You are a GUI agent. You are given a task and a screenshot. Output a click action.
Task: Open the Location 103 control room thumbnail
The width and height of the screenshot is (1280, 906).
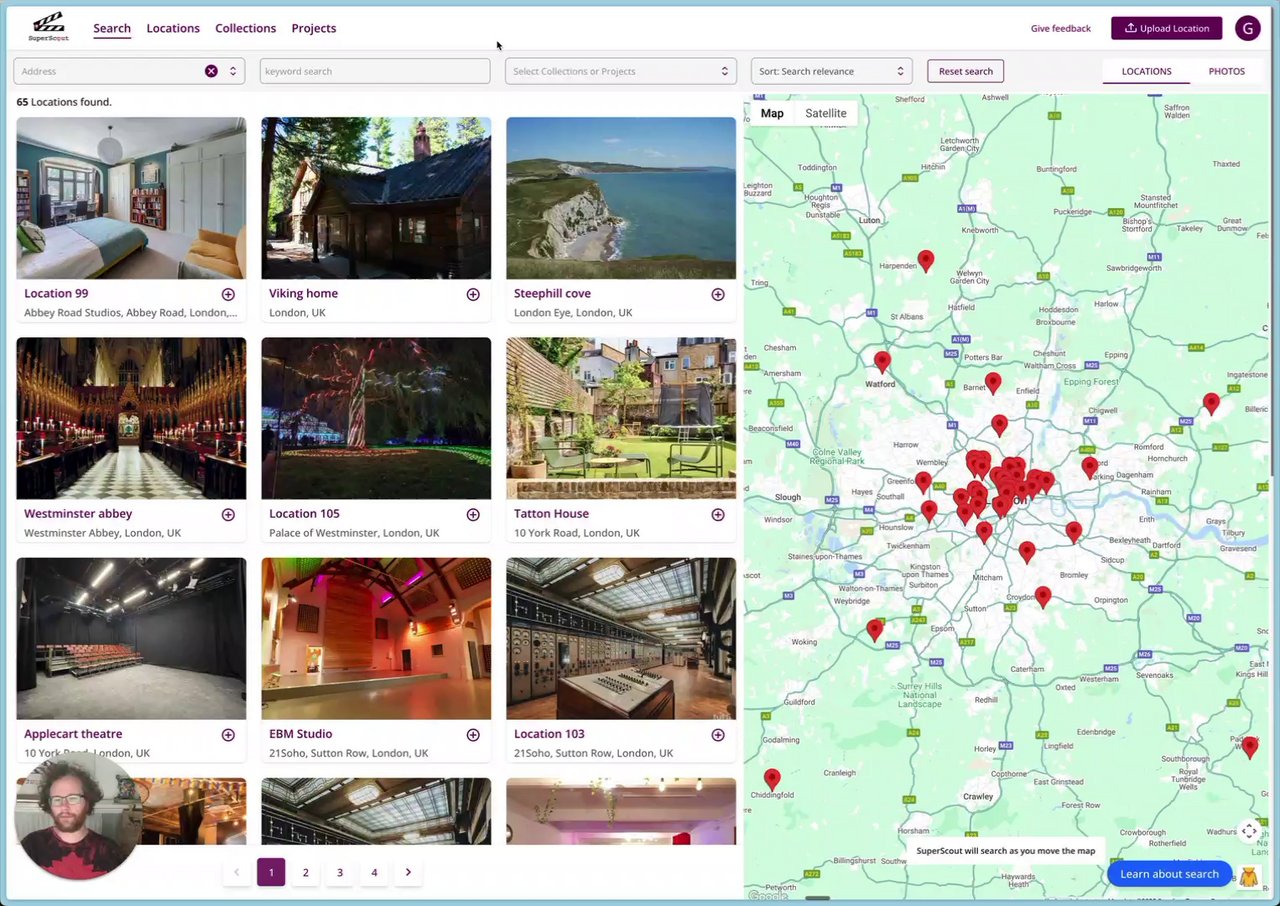pos(621,638)
